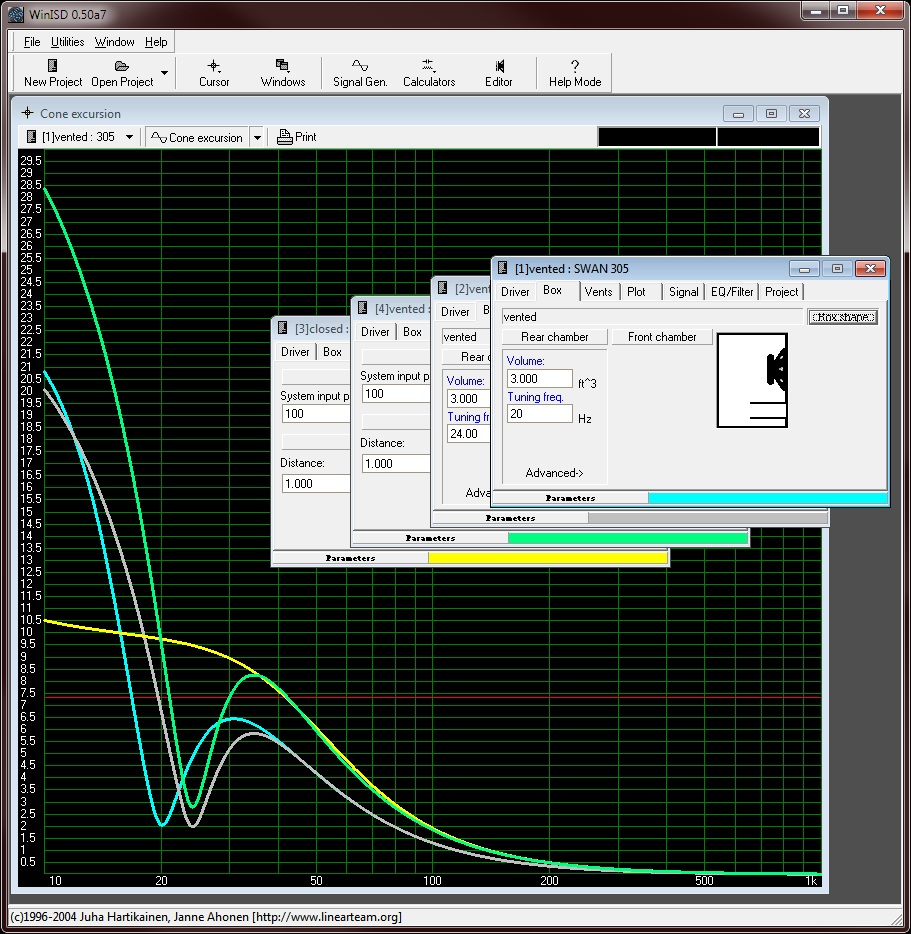Select Box tab in [4]vented window
Screen dimensions: 911x934
click(x=412, y=332)
